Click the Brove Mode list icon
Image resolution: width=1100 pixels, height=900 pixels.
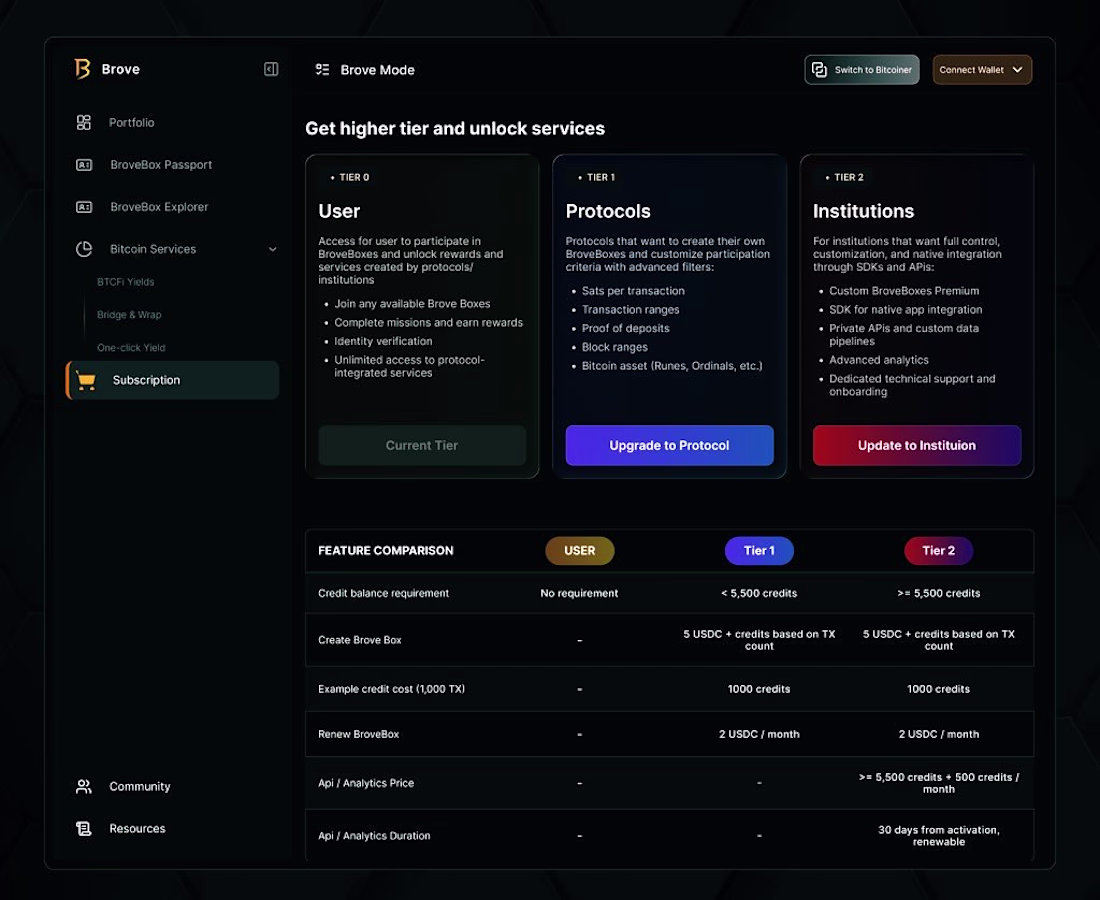(x=322, y=70)
